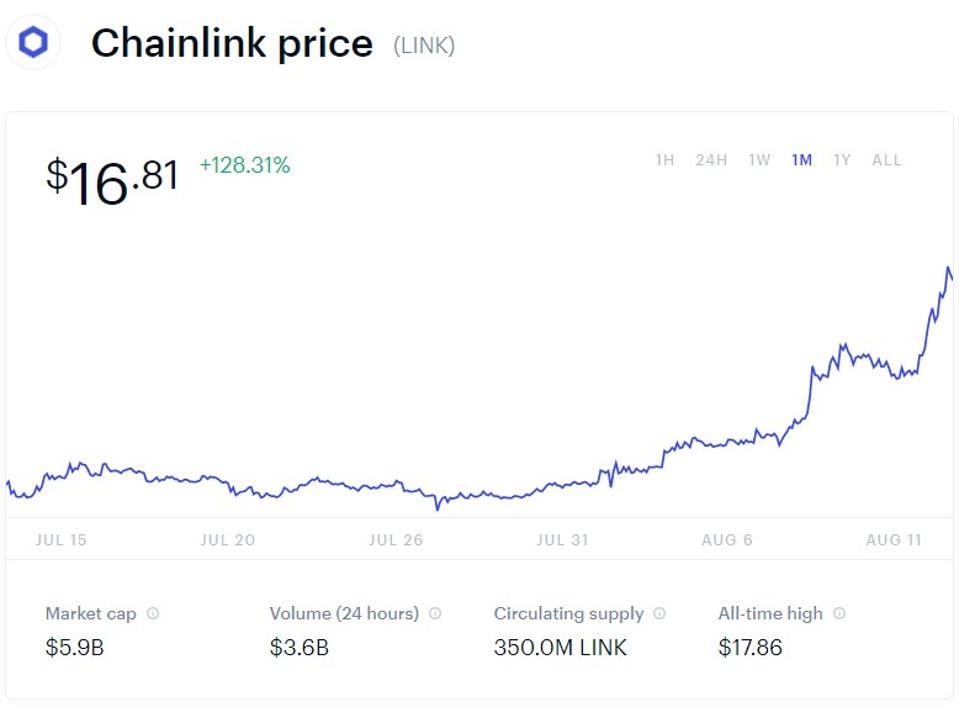Screen dimensions: 959x707
Task: Click the Chainlink hexagon logo icon
Action: coord(33,43)
